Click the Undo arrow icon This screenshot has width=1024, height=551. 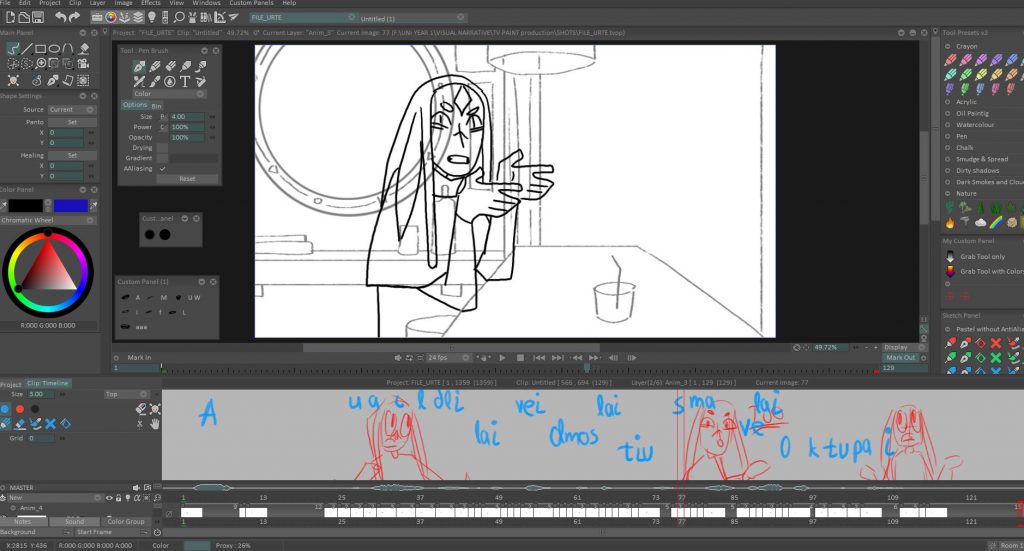pos(60,18)
